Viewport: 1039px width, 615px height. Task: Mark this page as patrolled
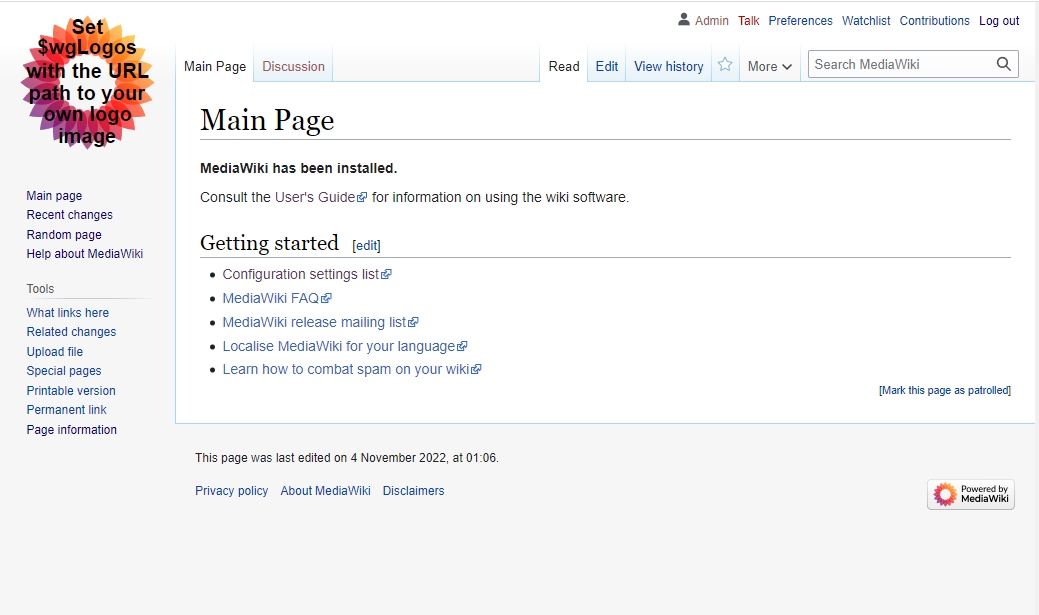tap(945, 390)
